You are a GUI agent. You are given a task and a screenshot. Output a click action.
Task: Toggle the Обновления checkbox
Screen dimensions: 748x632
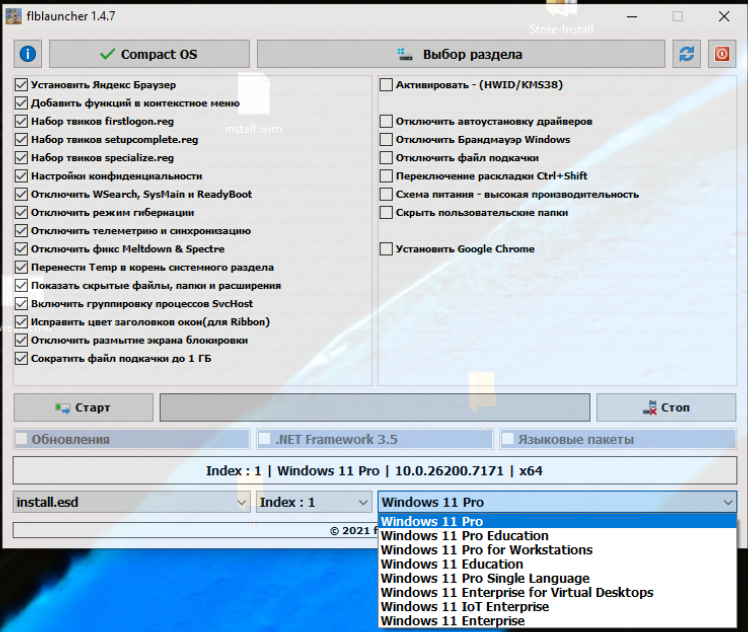tap(21, 439)
